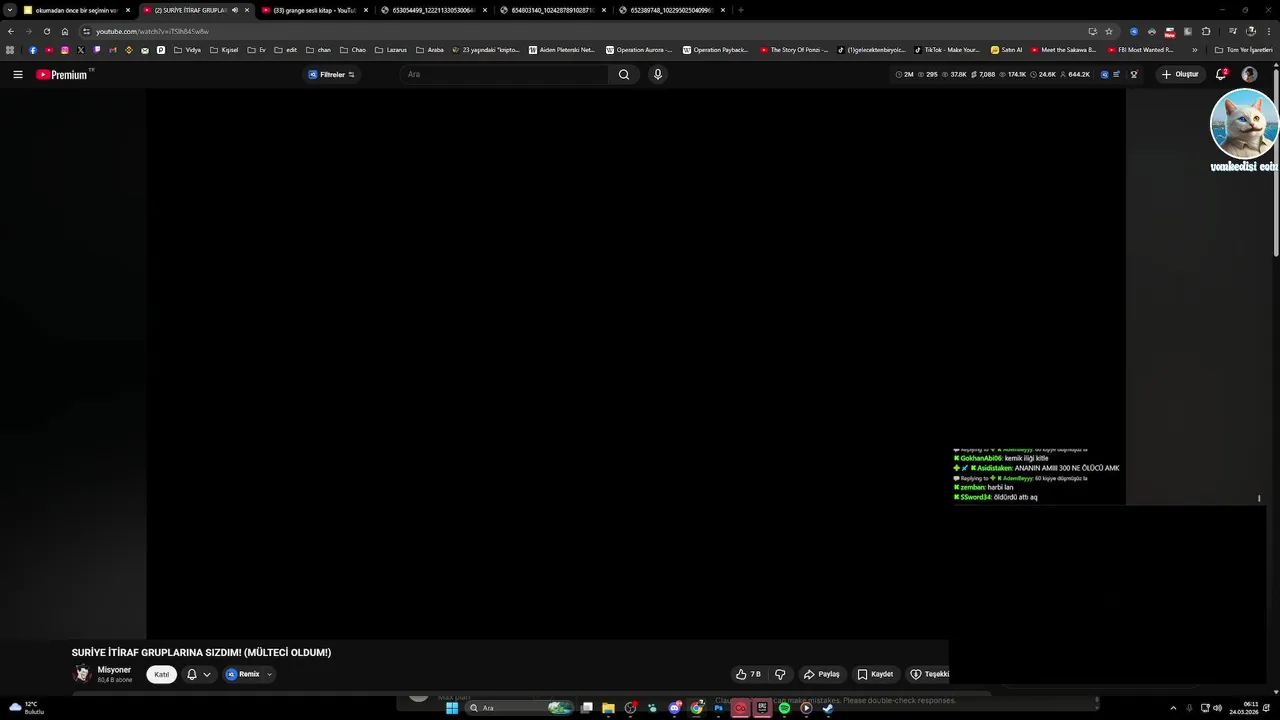Open Instagram bookmark icon
Screen dimensions: 1280x720
coord(65,50)
